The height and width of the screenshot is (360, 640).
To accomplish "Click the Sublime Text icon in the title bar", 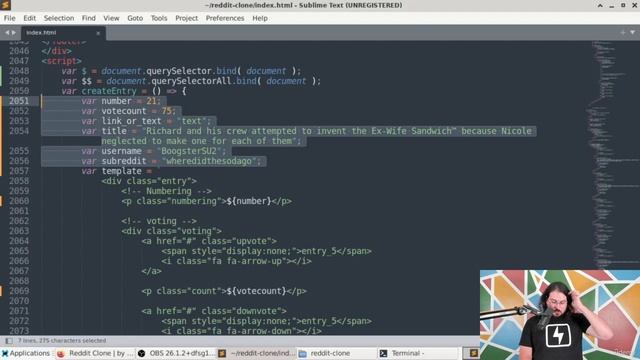I will click(5, 5).
